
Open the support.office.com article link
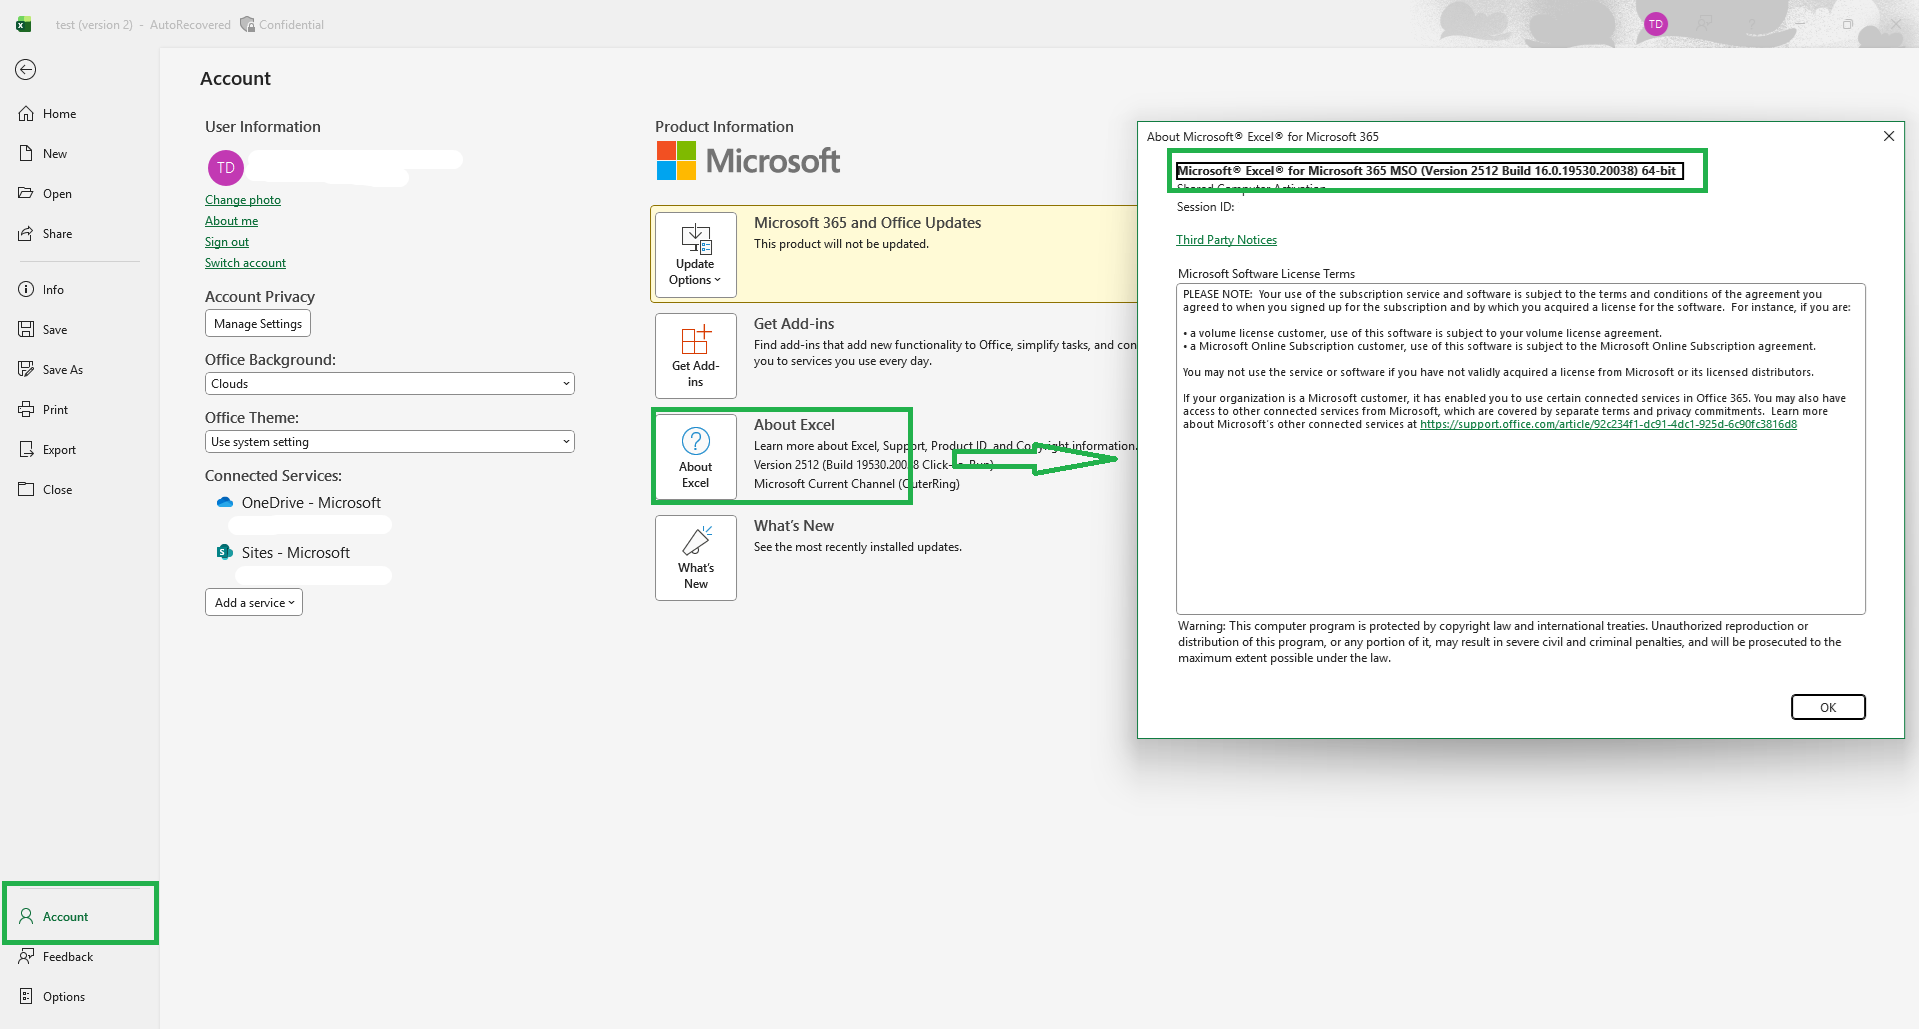pos(1608,424)
